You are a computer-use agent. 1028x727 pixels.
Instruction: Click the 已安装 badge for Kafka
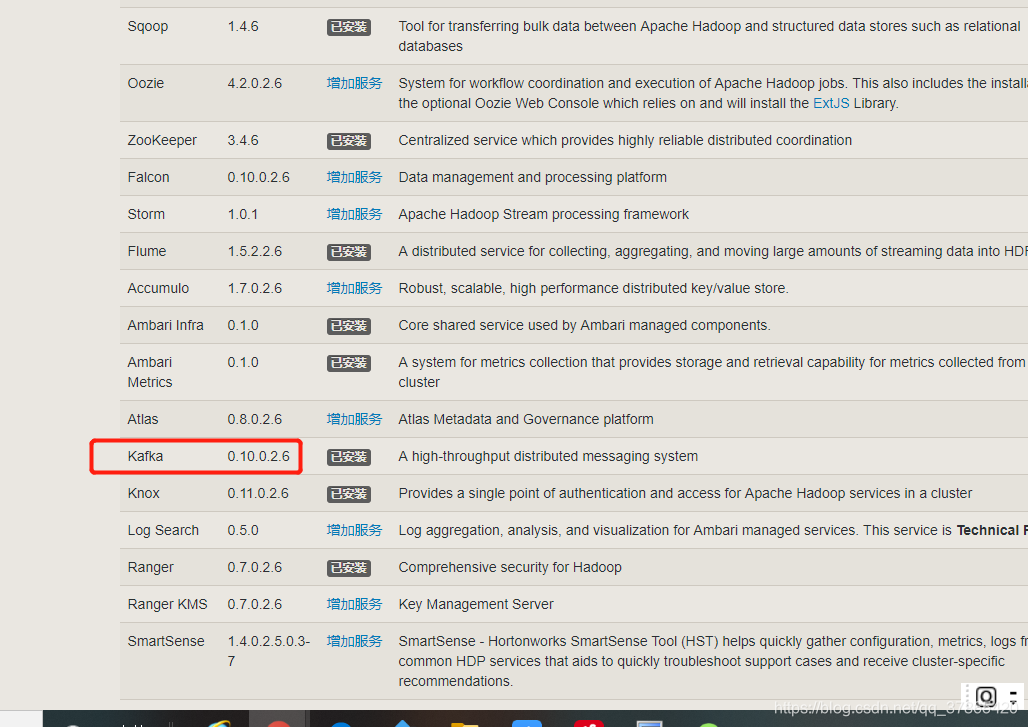tap(349, 457)
